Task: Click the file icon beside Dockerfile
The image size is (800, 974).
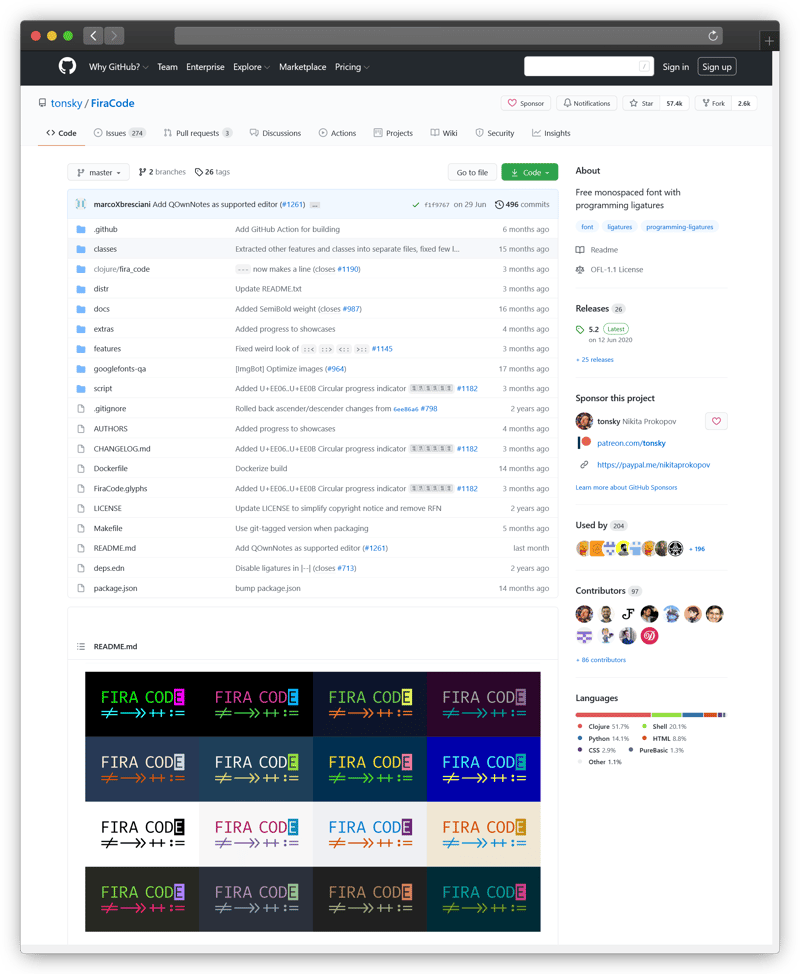Action: (x=81, y=468)
